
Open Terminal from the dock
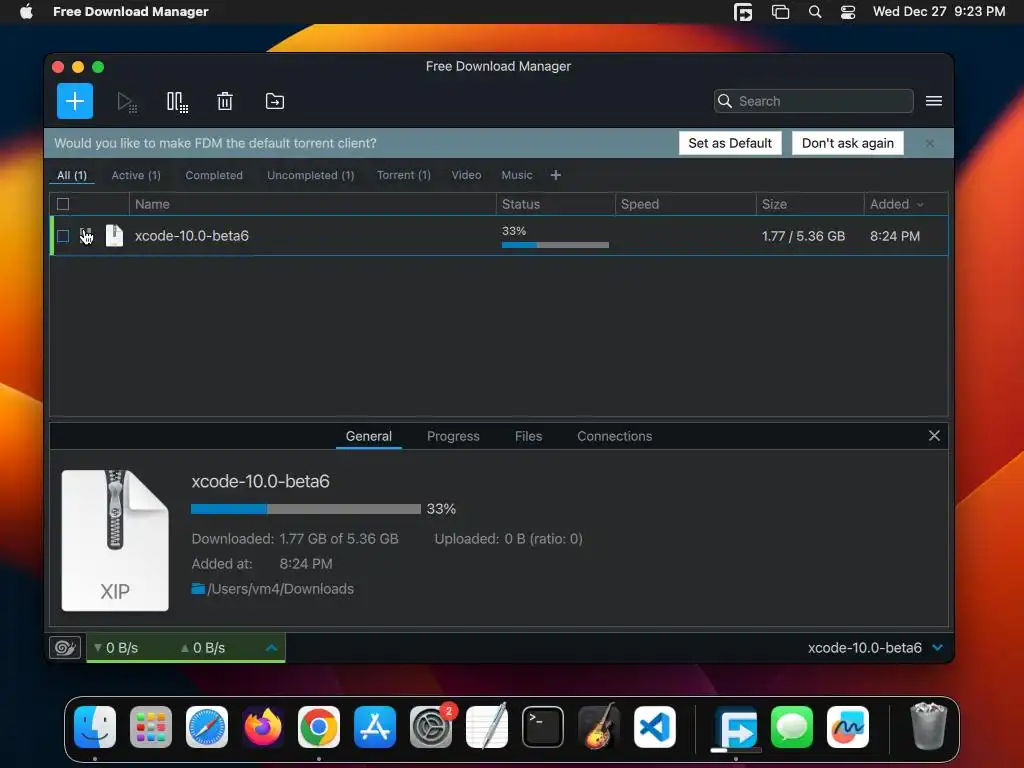click(x=543, y=727)
